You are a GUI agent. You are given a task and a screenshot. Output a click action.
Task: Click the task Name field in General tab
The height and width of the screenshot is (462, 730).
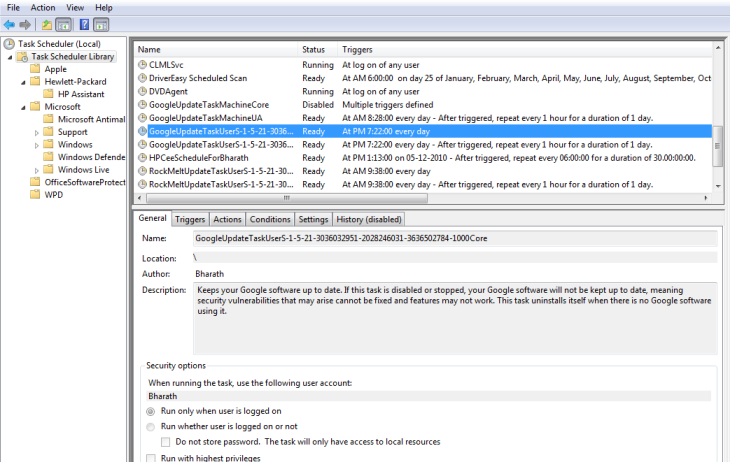pos(455,238)
